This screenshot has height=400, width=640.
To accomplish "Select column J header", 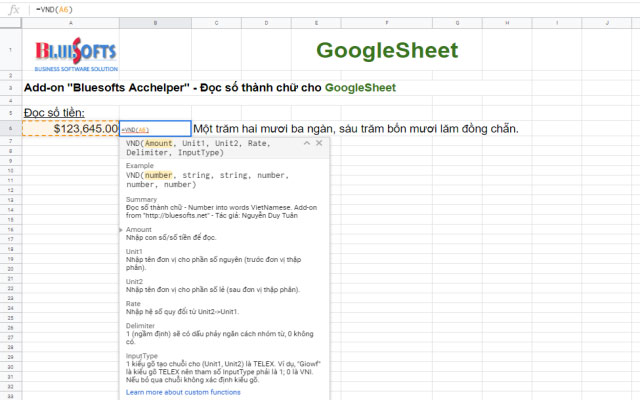I will (607, 23).
